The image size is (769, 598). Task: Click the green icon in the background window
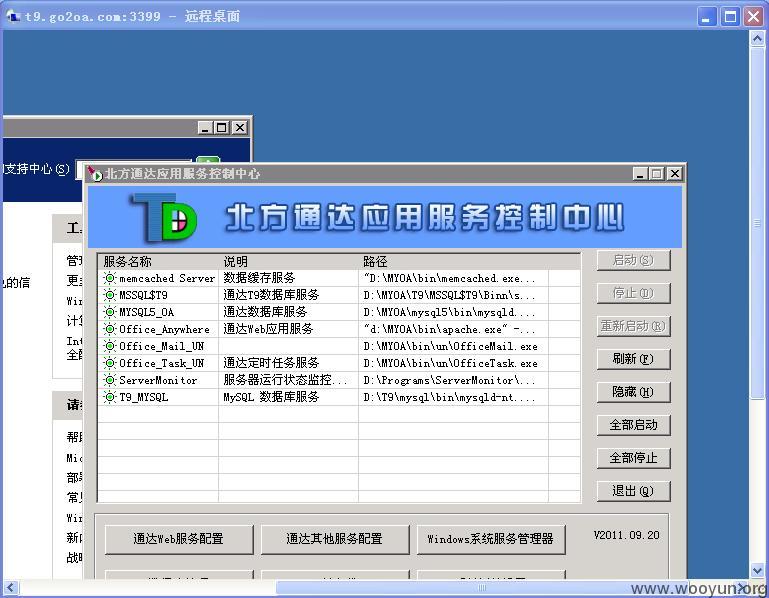click(x=208, y=160)
